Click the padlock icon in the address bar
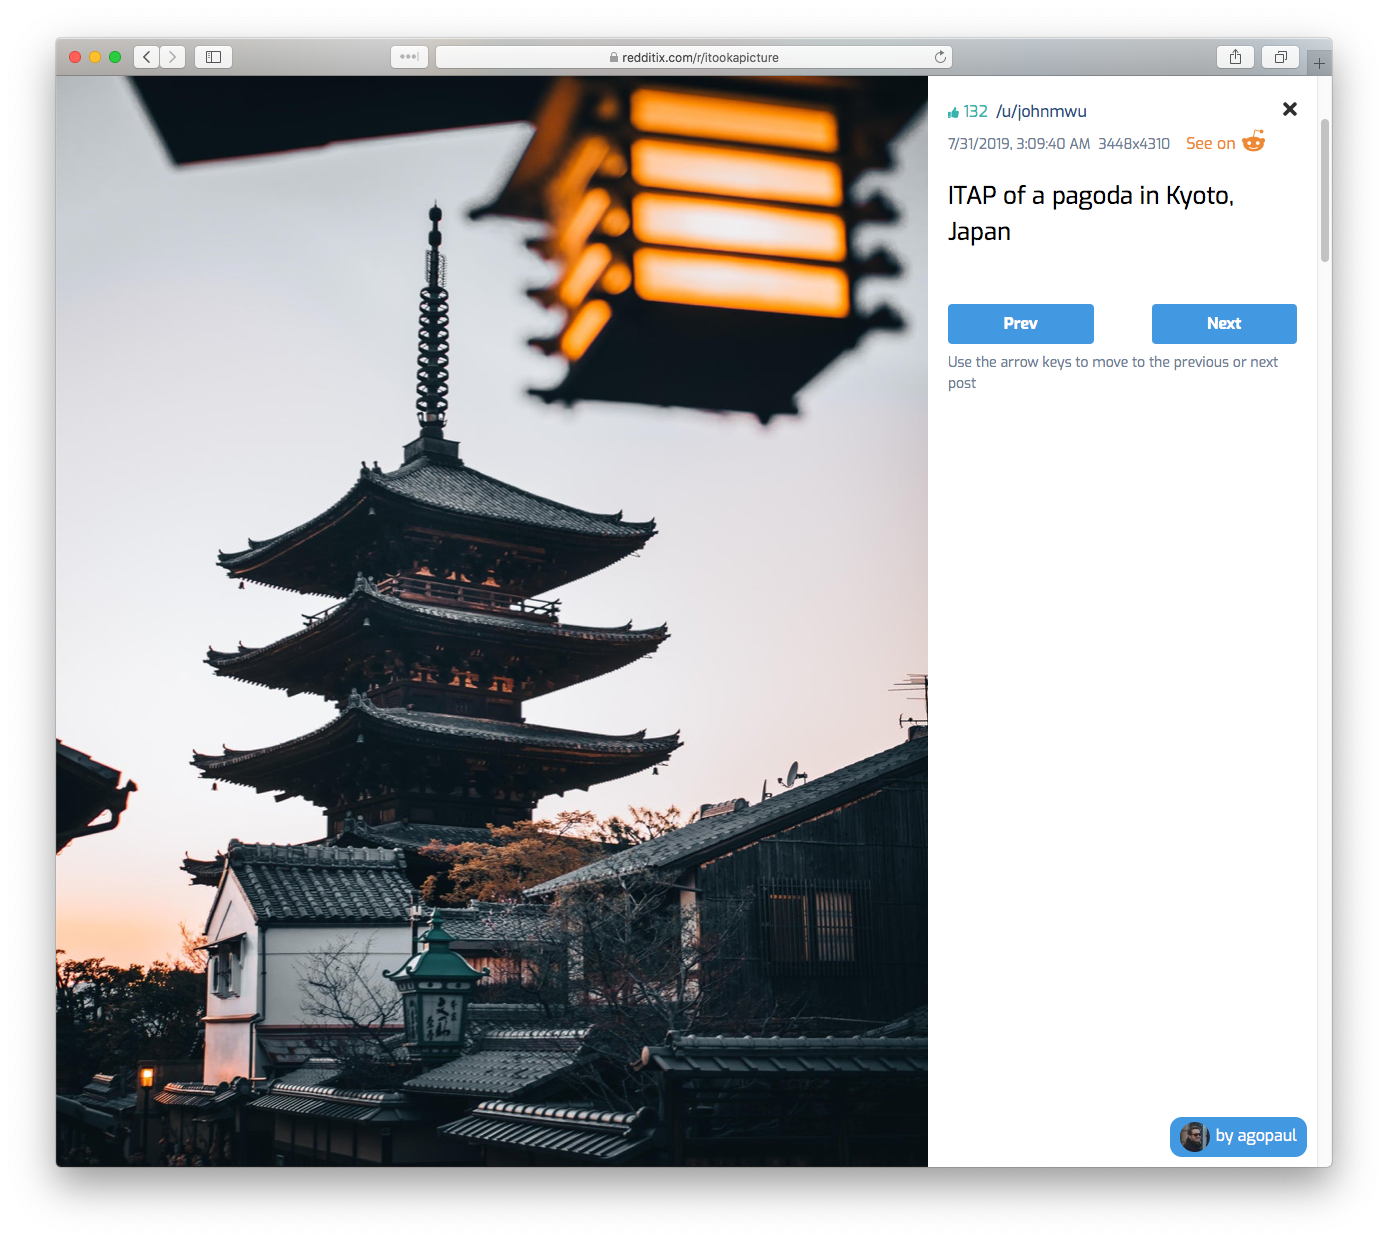This screenshot has width=1388, height=1241. tap(611, 57)
